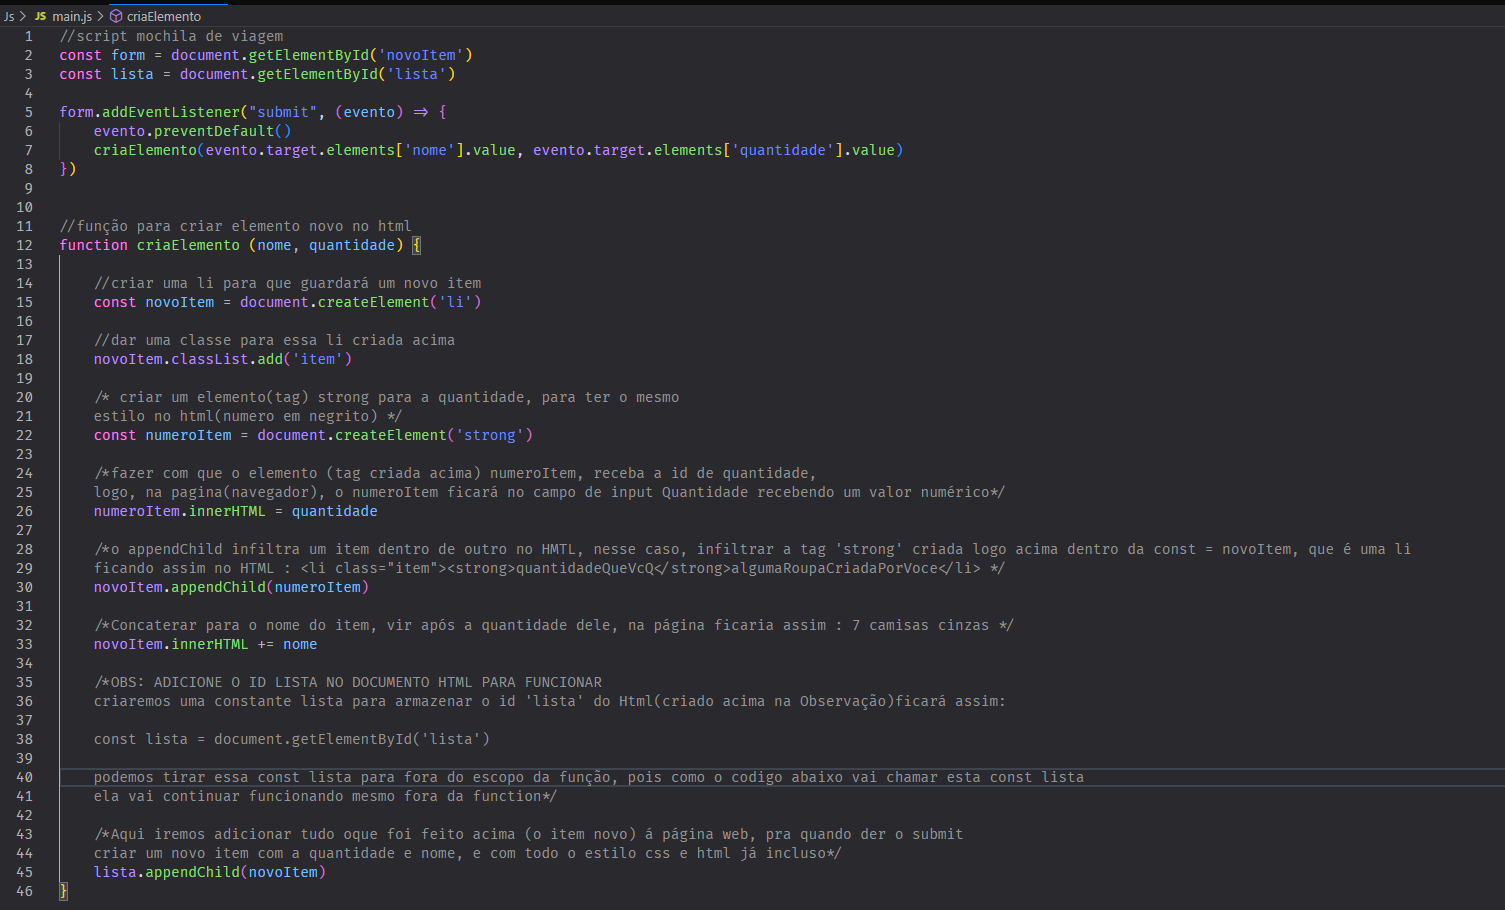This screenshot has height=910, width=1505.
Task: Open the criaElemento breadcrumb dropdown
Action: (x=163, y=16)
